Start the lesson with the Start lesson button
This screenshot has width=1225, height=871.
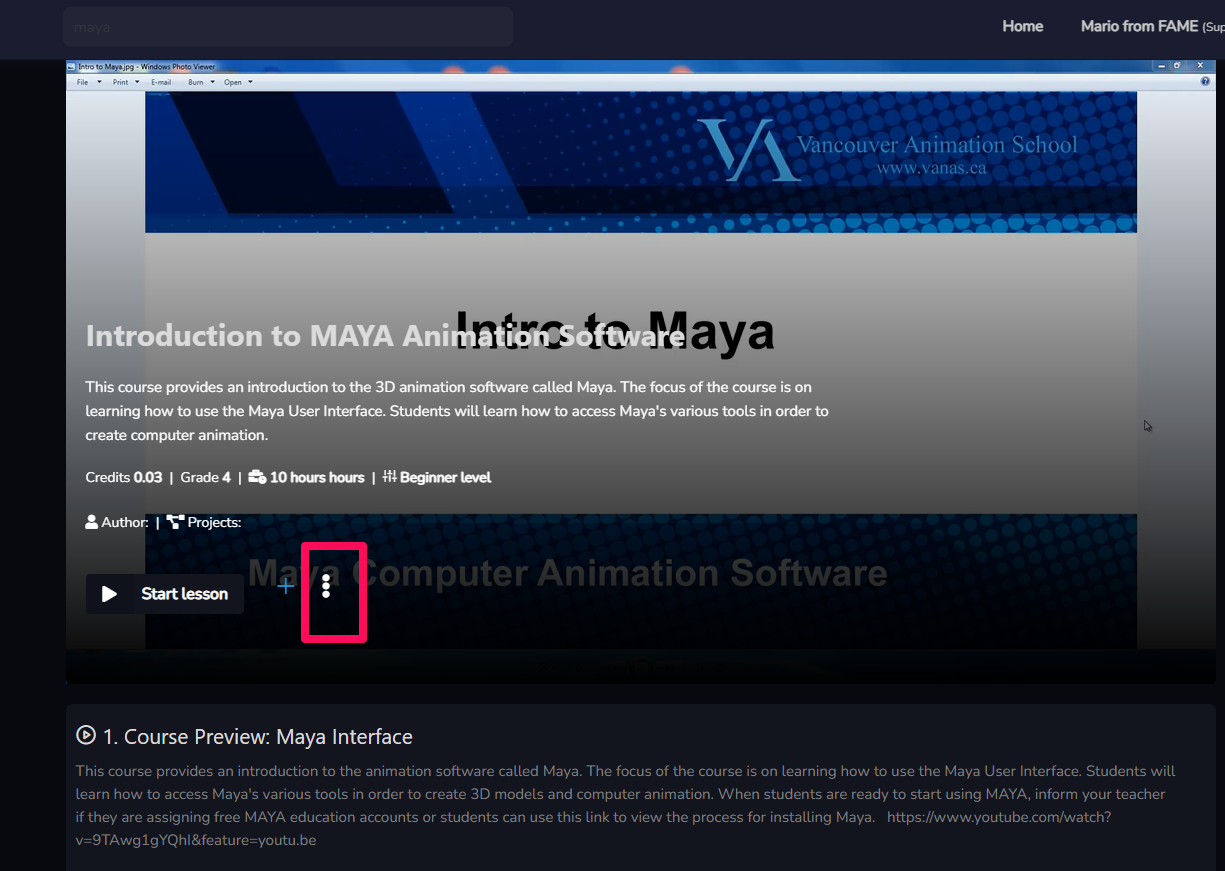coord(165,594)
